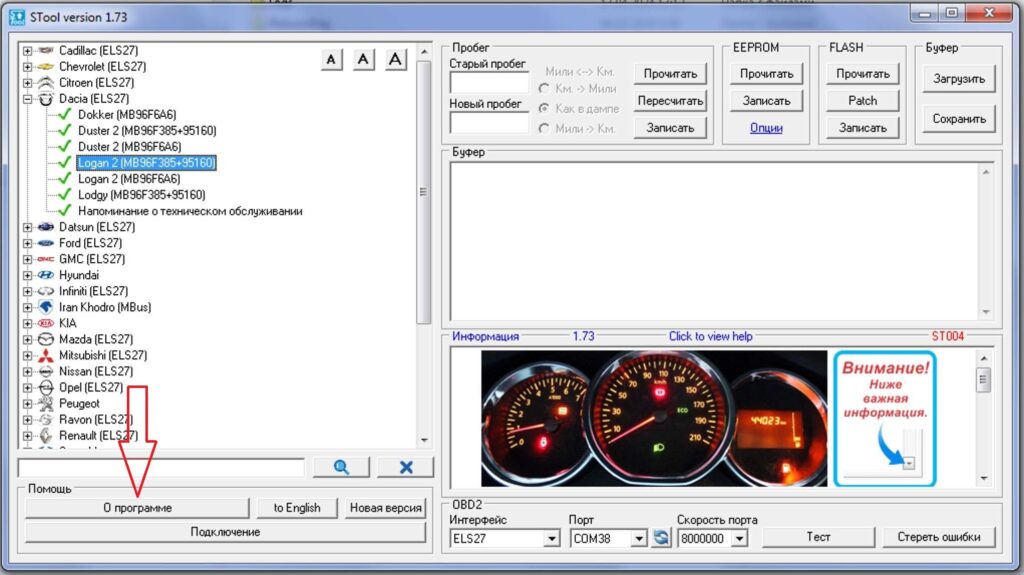Screen dimensions: 1024x575
Task: Switch language with to English button
Action: [296, 508]
